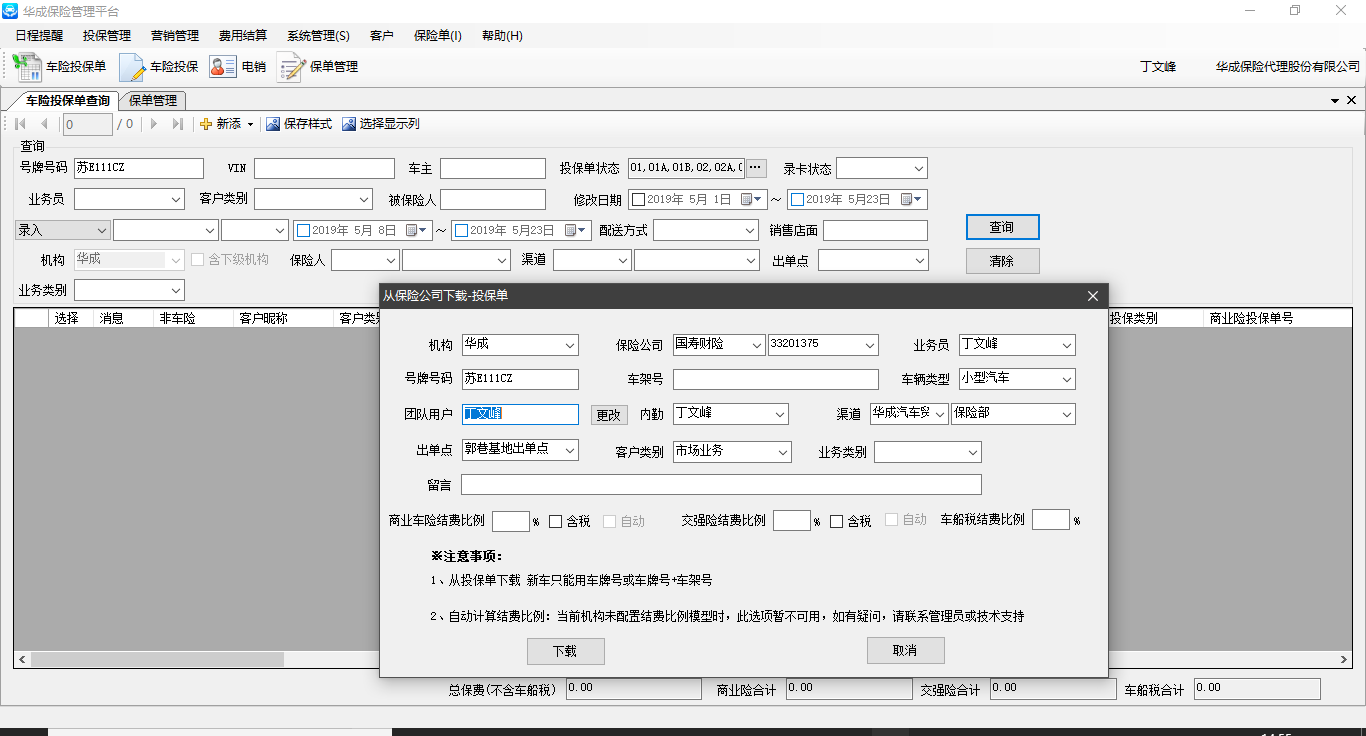Click the 车架号 input field in dialog
Screen dimensions: 1366x736
click(x=775, y=380)
